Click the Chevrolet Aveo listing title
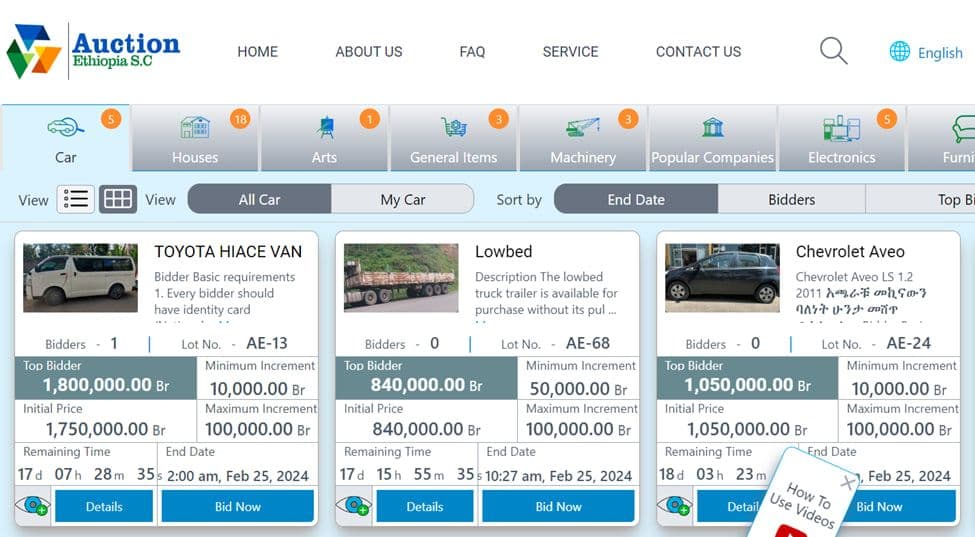The height and width of the screenshot is (537, 975). point(850,252)
